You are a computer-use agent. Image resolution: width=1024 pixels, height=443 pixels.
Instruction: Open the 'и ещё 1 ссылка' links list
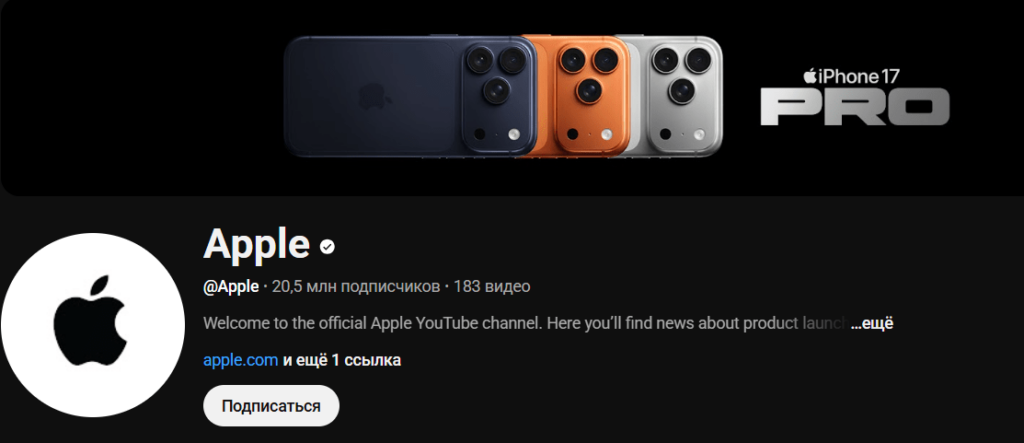[x=342, y=360]
